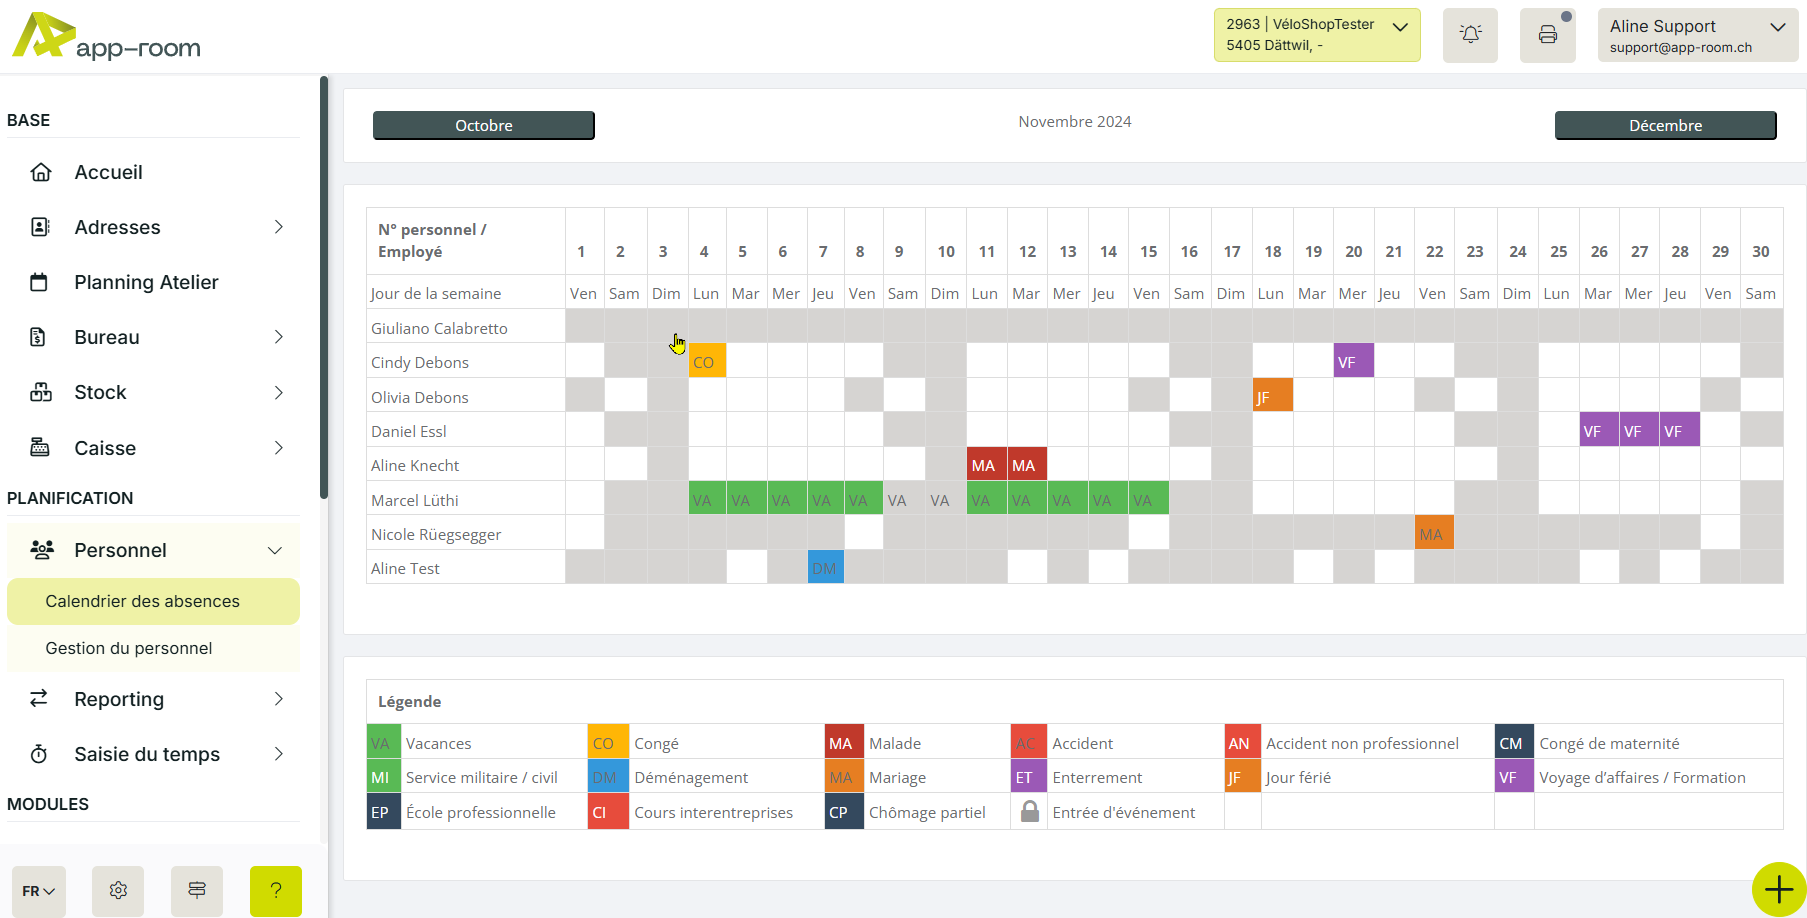
Task: Collapse the Personnel menu section
Action: tap(274, 550)
